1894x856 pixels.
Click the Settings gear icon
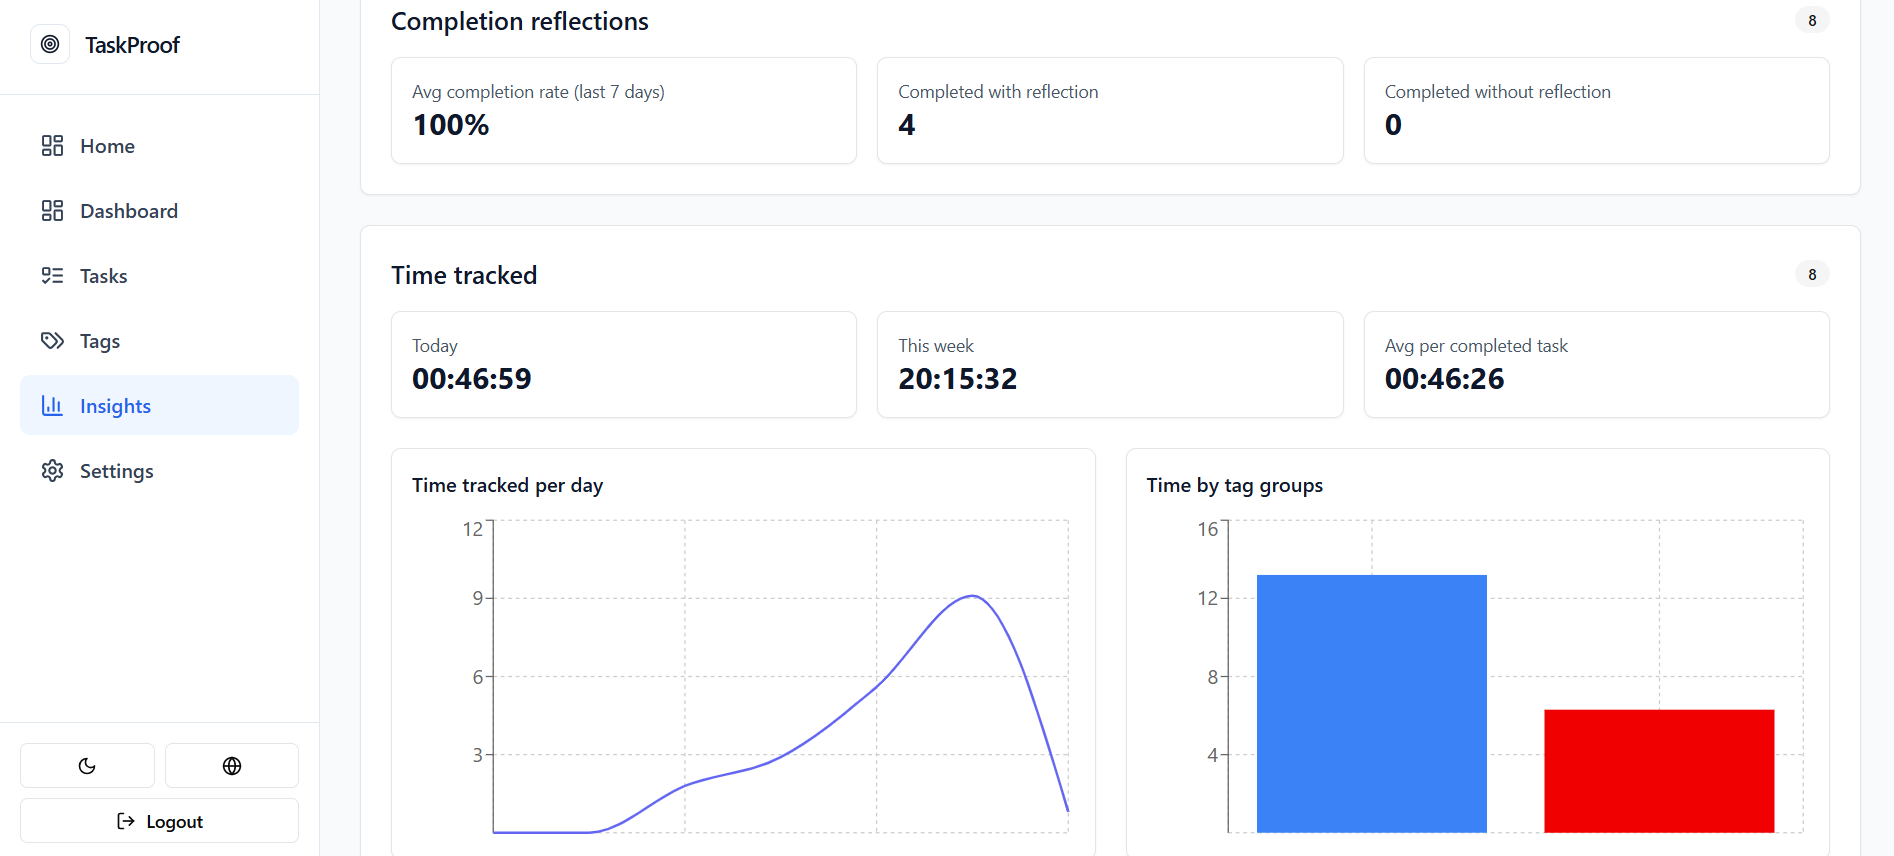pos(52,470)
